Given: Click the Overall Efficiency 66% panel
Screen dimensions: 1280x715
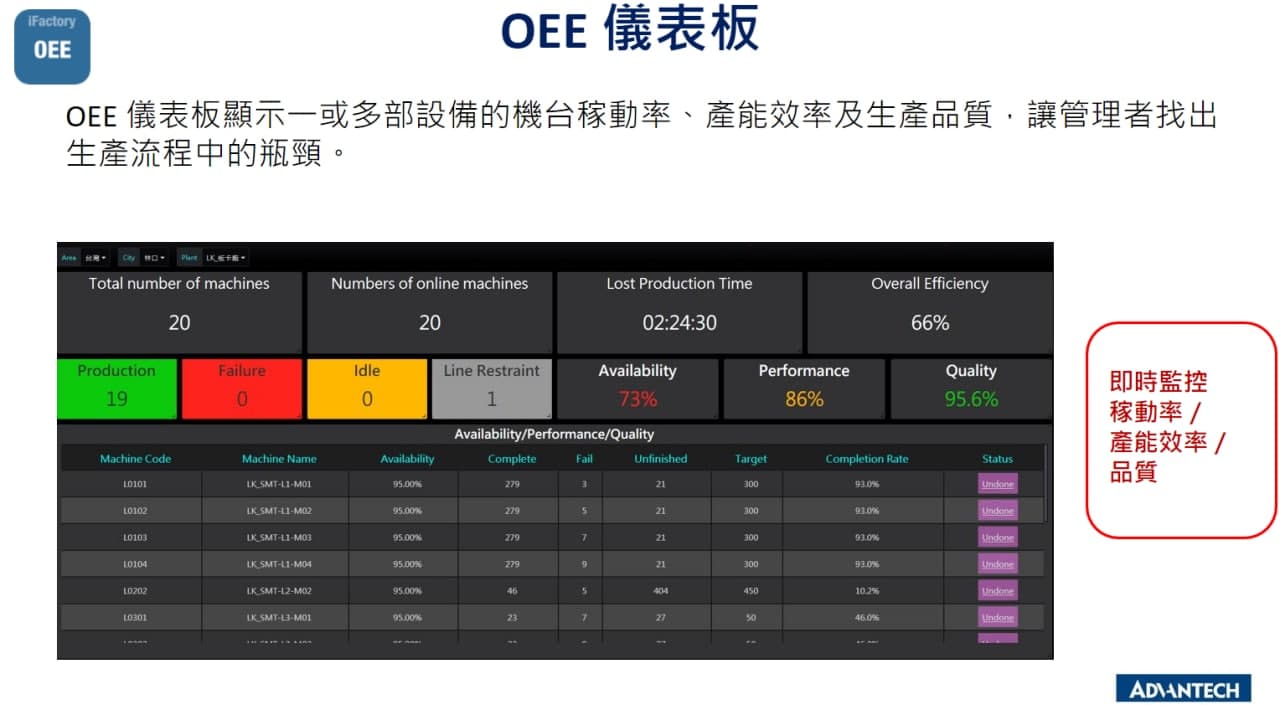Looking at the screenshot, I should pyautogui.click(x=929, y=311).
